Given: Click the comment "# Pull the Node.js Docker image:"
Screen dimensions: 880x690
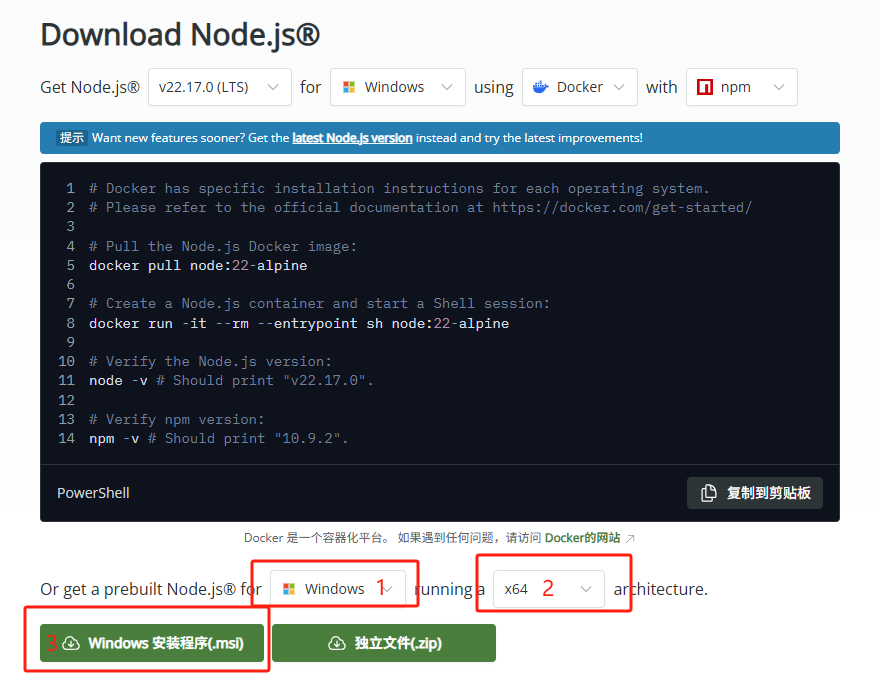Looking at the screenshot, I should click(x=223, y=246).
